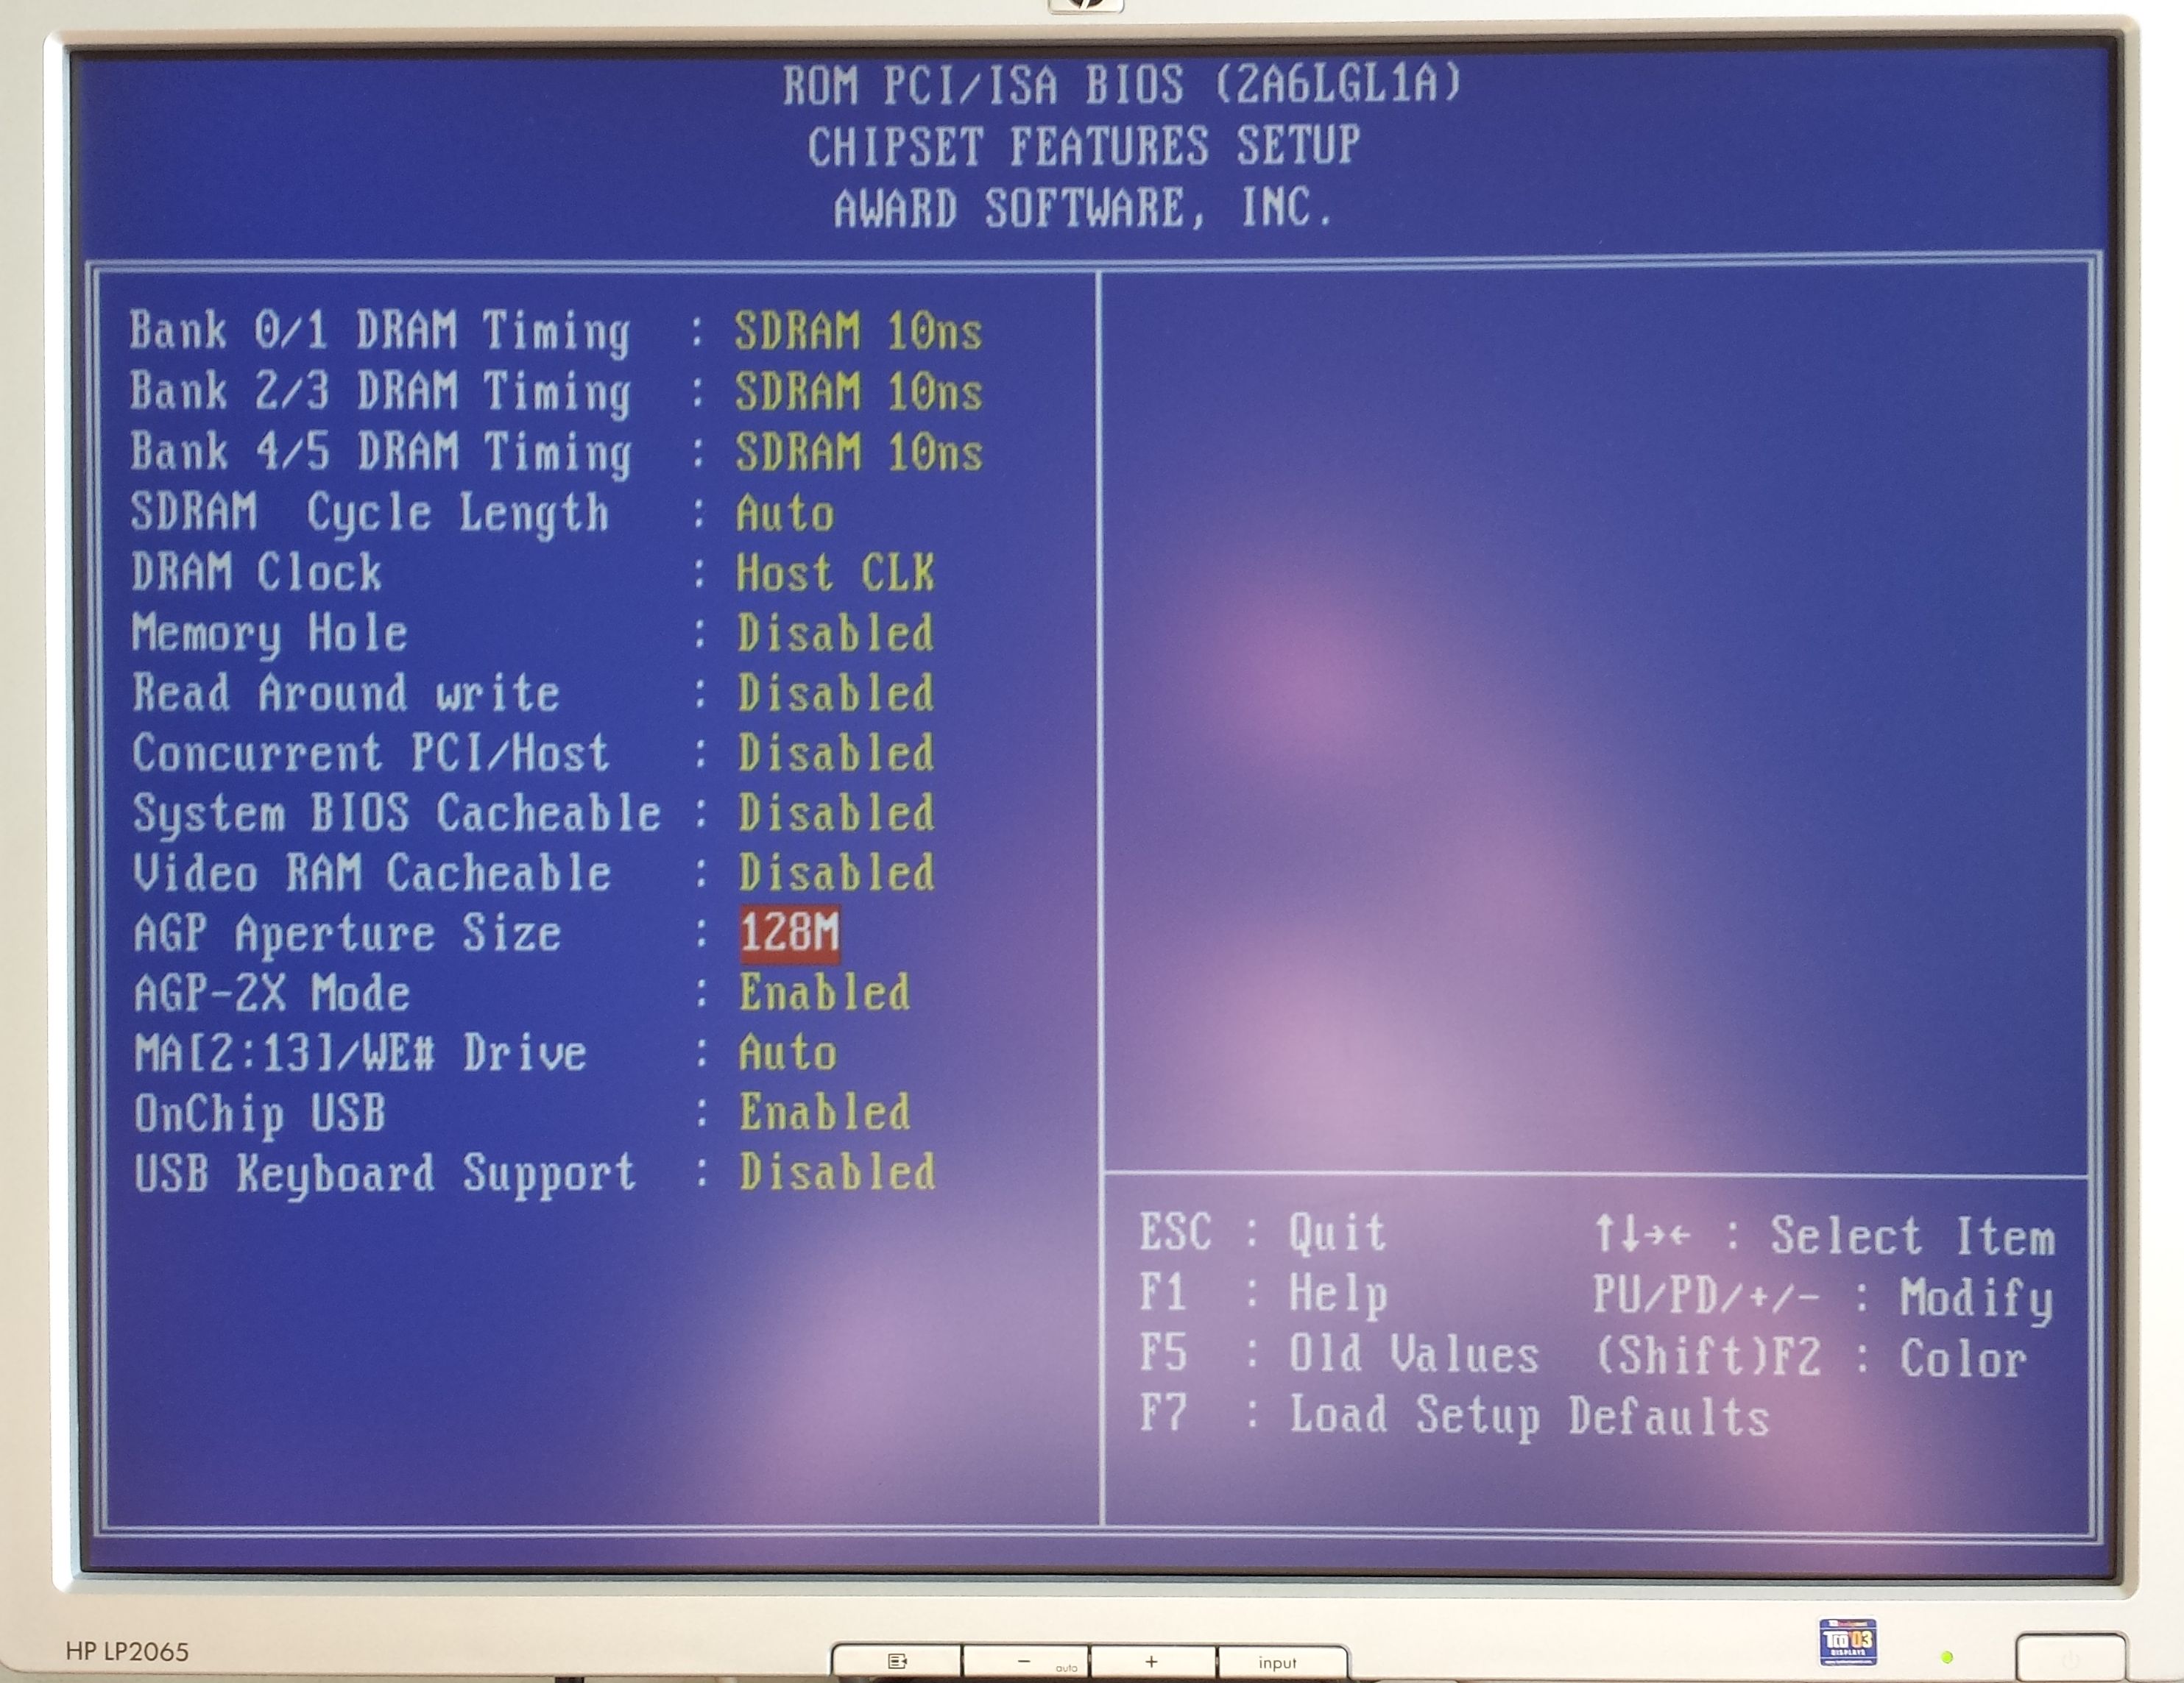Click the DRAM Clock label
The image size is (2184, 1683).
click(256, 573)
